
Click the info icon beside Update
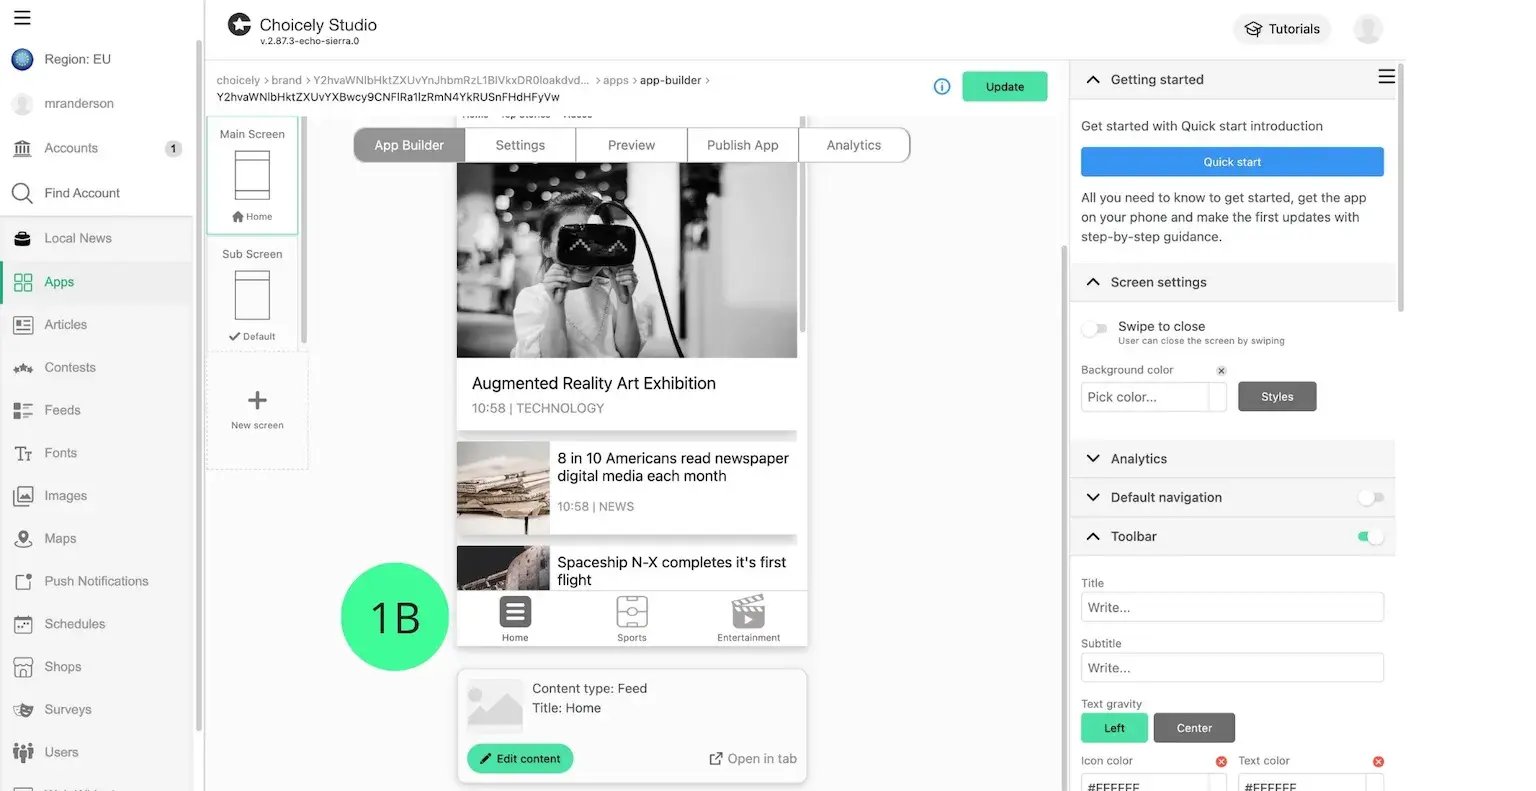click(942, 87)
